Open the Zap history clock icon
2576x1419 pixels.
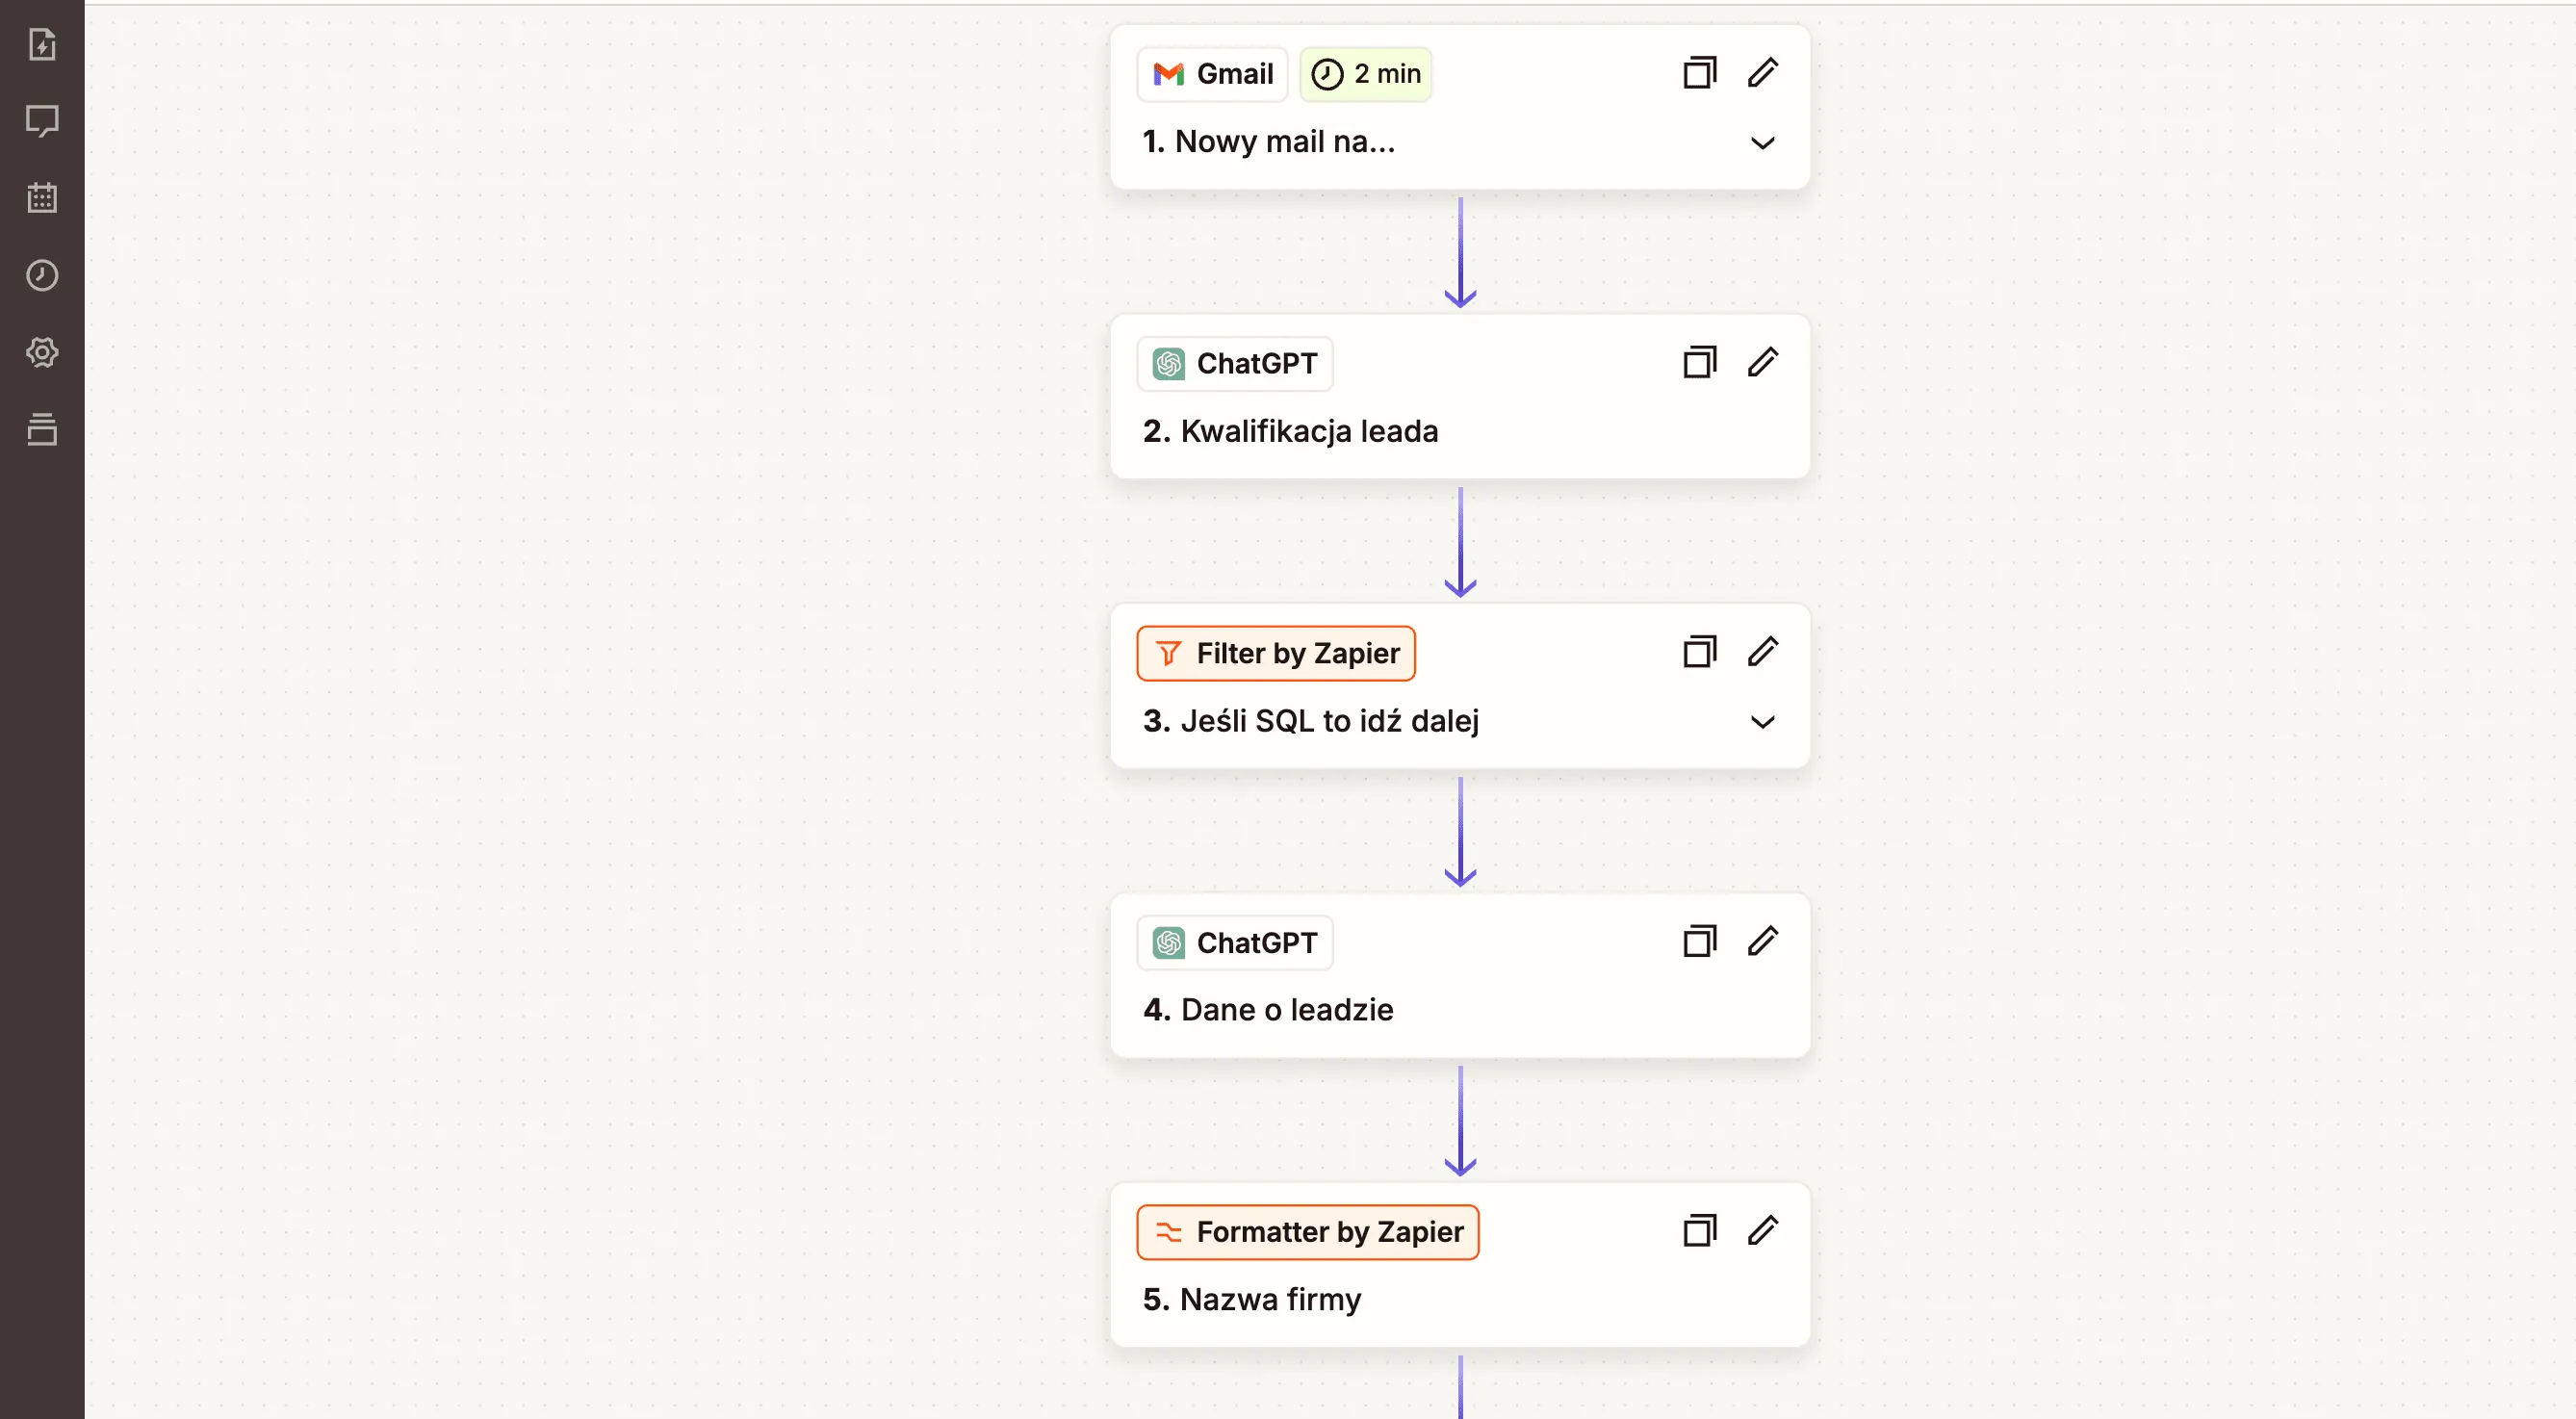42,275
